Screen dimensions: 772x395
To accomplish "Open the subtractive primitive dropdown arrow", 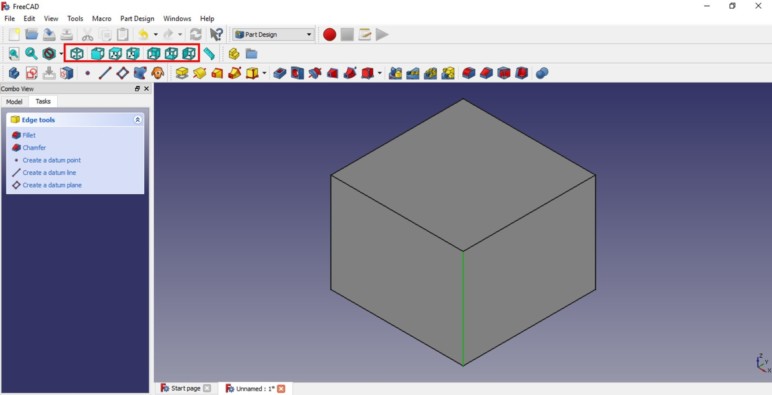I will point(380,73).
